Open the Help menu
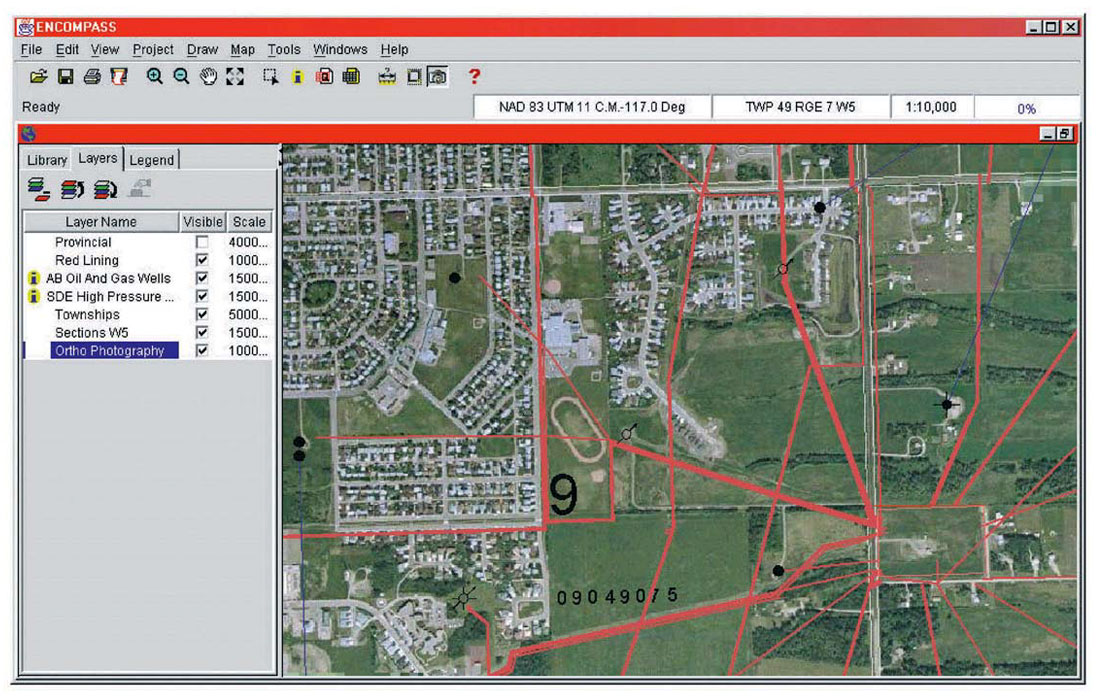1100x700 pixels. 394,50
